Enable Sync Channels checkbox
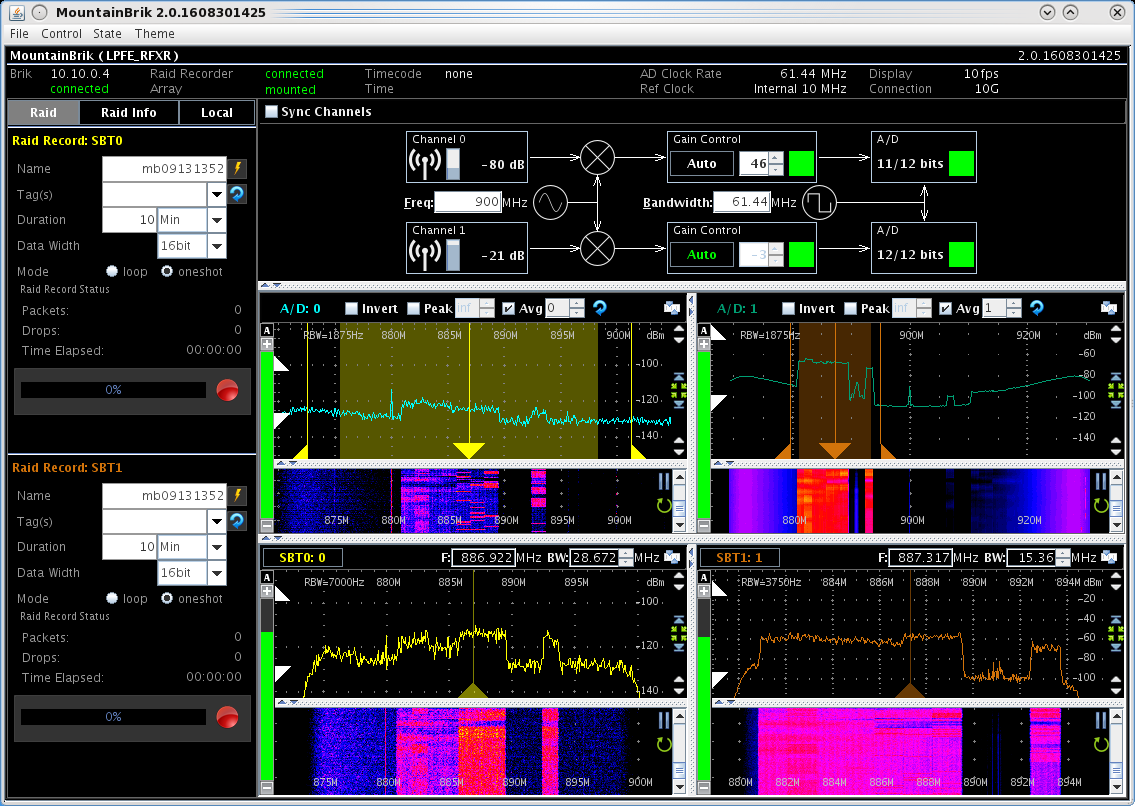 271,112
